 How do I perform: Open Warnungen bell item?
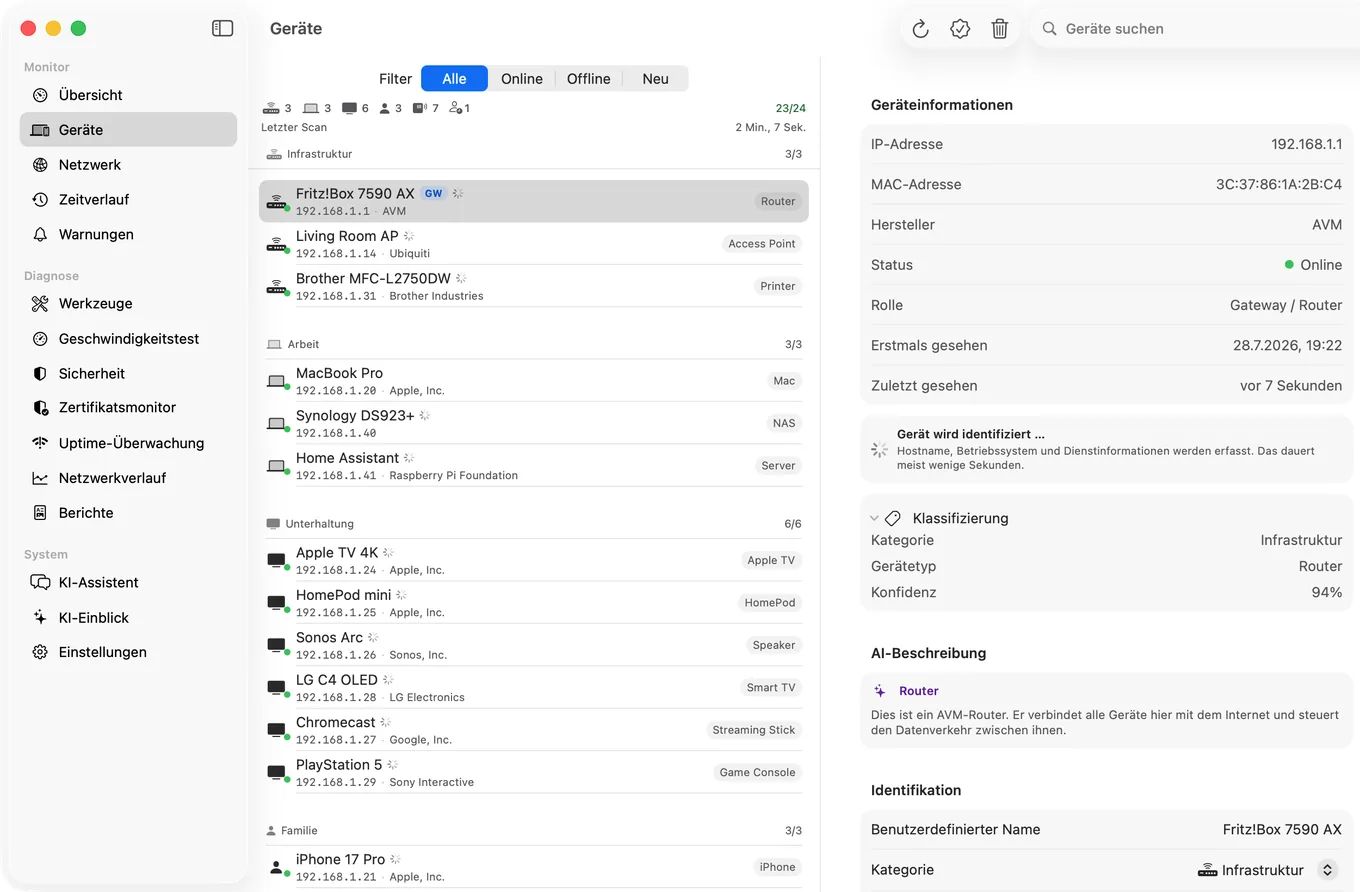coord(128,235)
